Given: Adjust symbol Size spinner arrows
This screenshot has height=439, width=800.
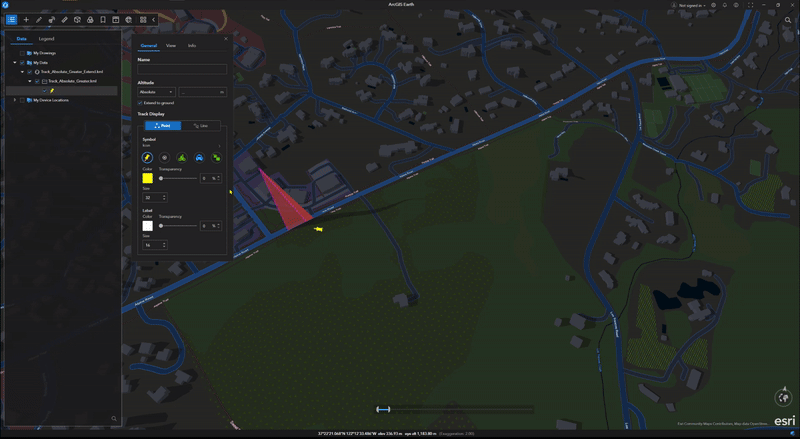Looking at the screenshot, I should [164, 198].
